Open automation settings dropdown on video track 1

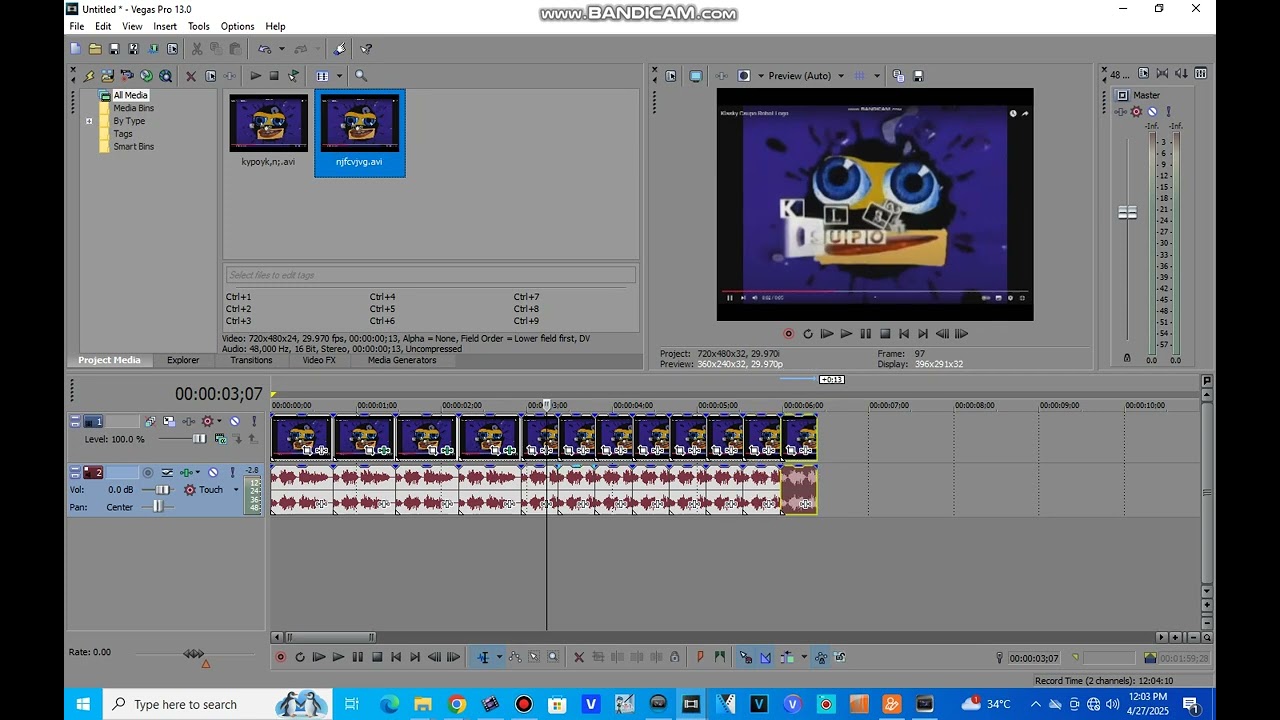(219, 421)
